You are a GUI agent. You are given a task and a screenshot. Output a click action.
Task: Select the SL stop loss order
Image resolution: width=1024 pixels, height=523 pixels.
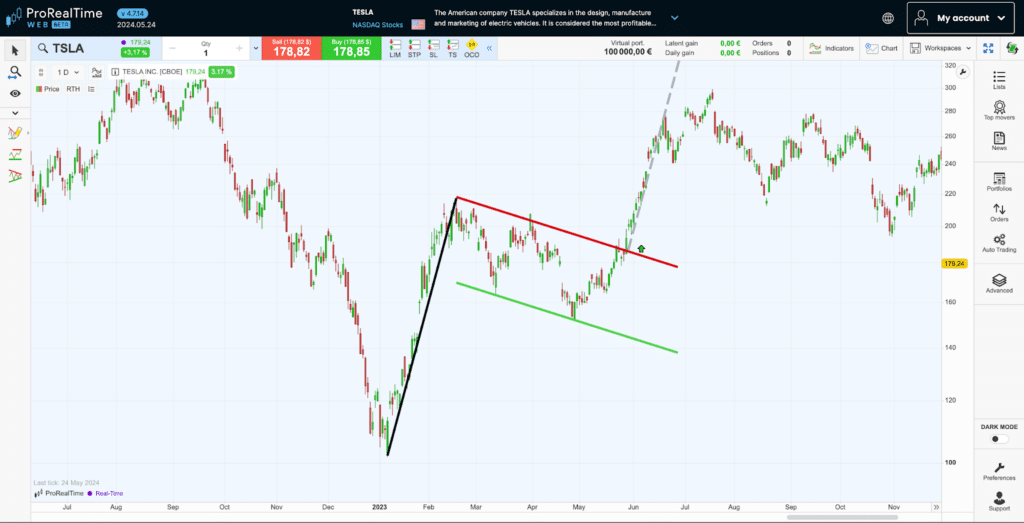click(433, 49)
